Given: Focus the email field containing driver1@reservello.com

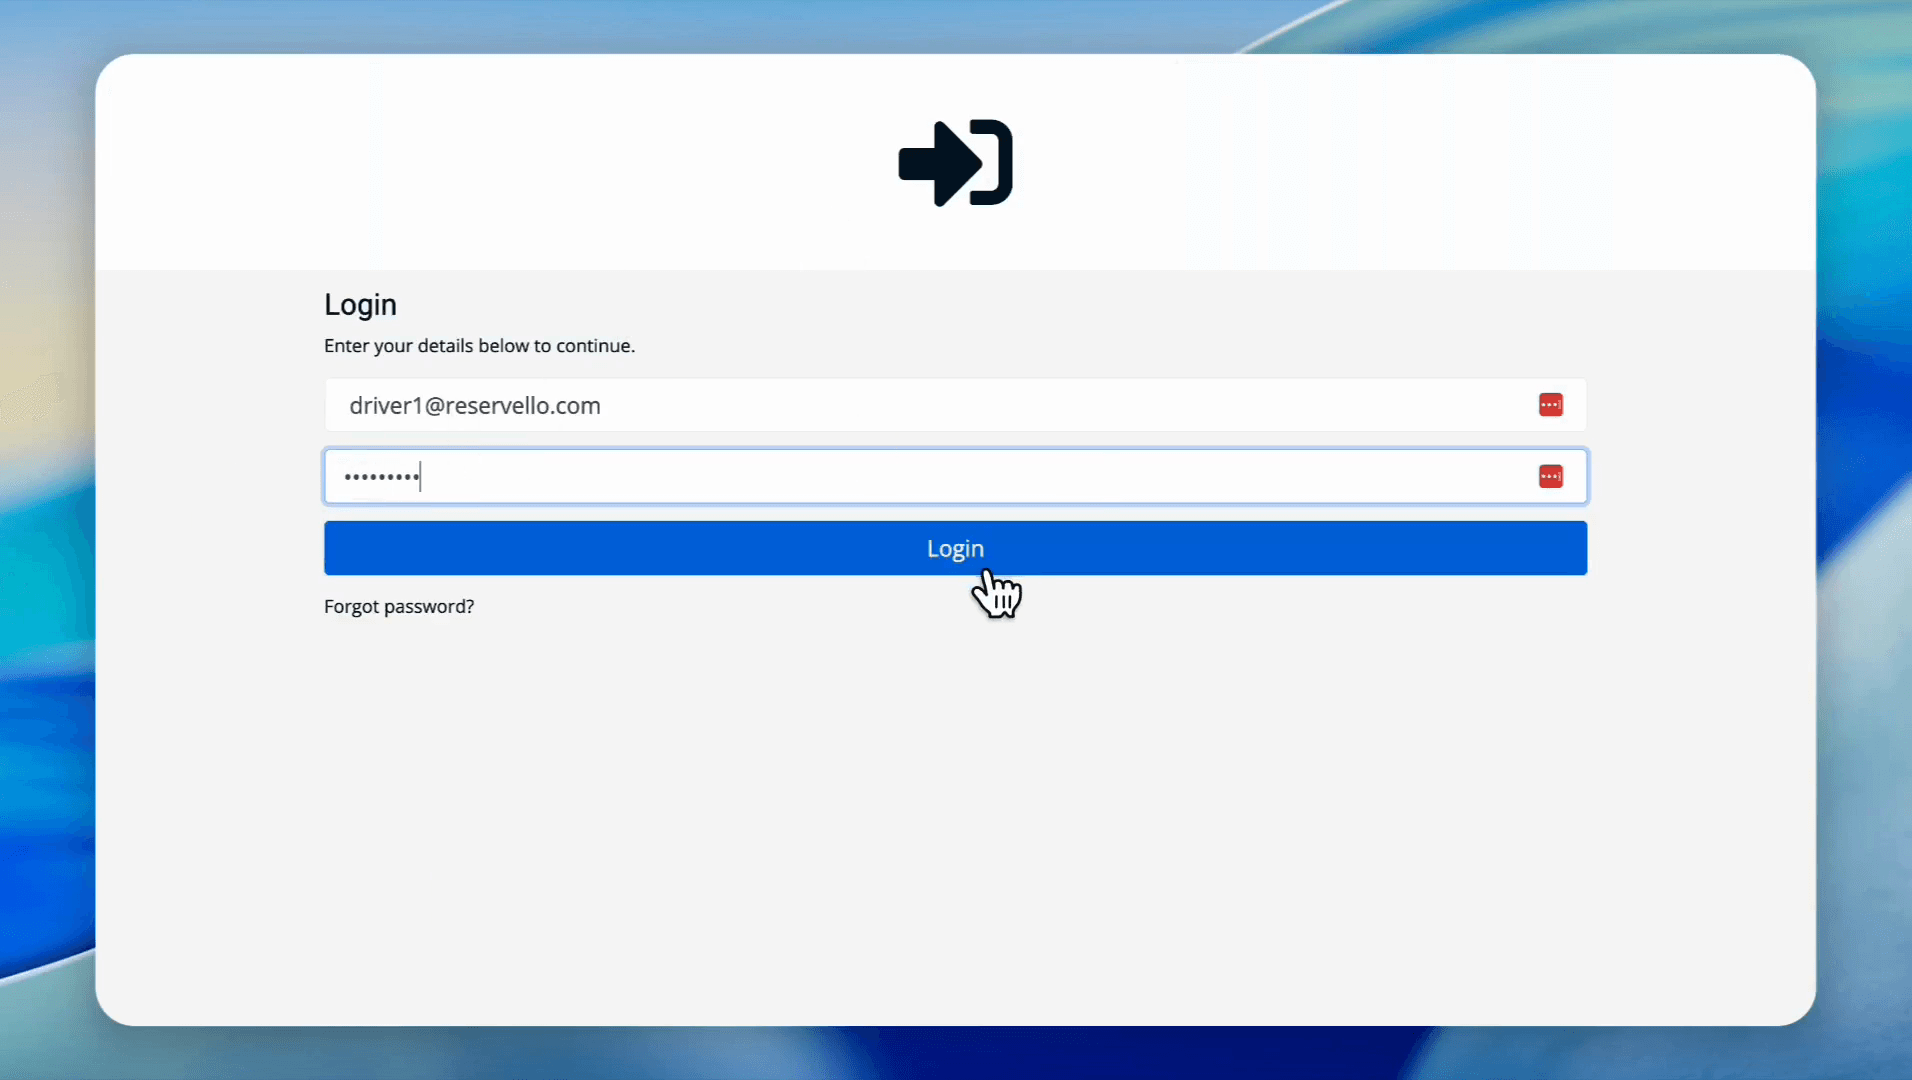Looking at the screenshot, I should pos(955,405).
